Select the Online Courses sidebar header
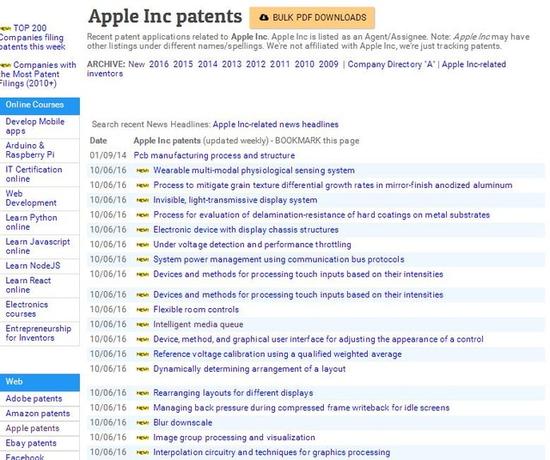This screenshot has width=550, height=460. click(x=40, y=105)
